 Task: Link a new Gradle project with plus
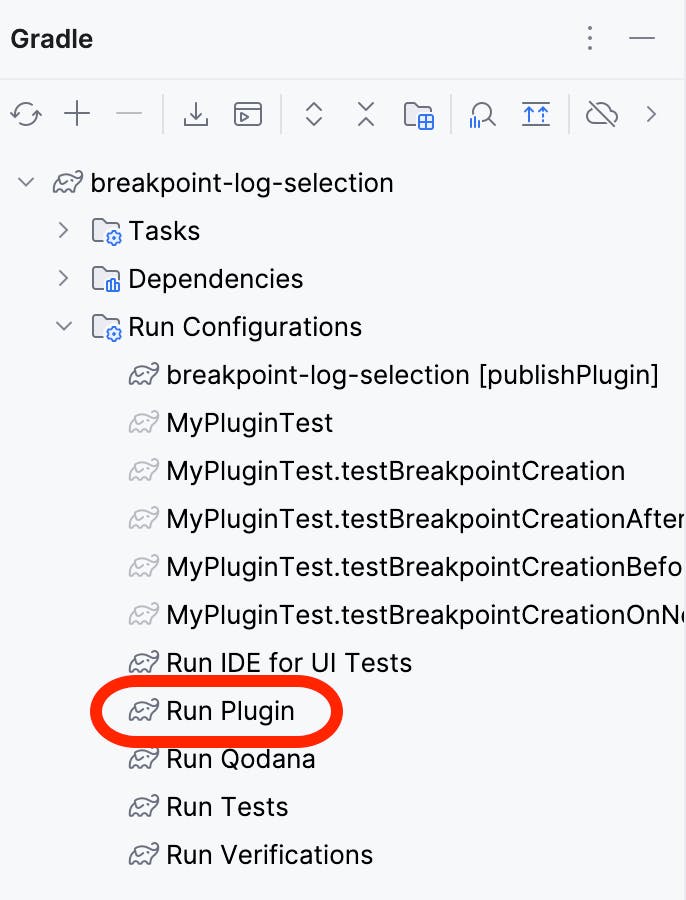pyautogui.click(x=76, y=113)
